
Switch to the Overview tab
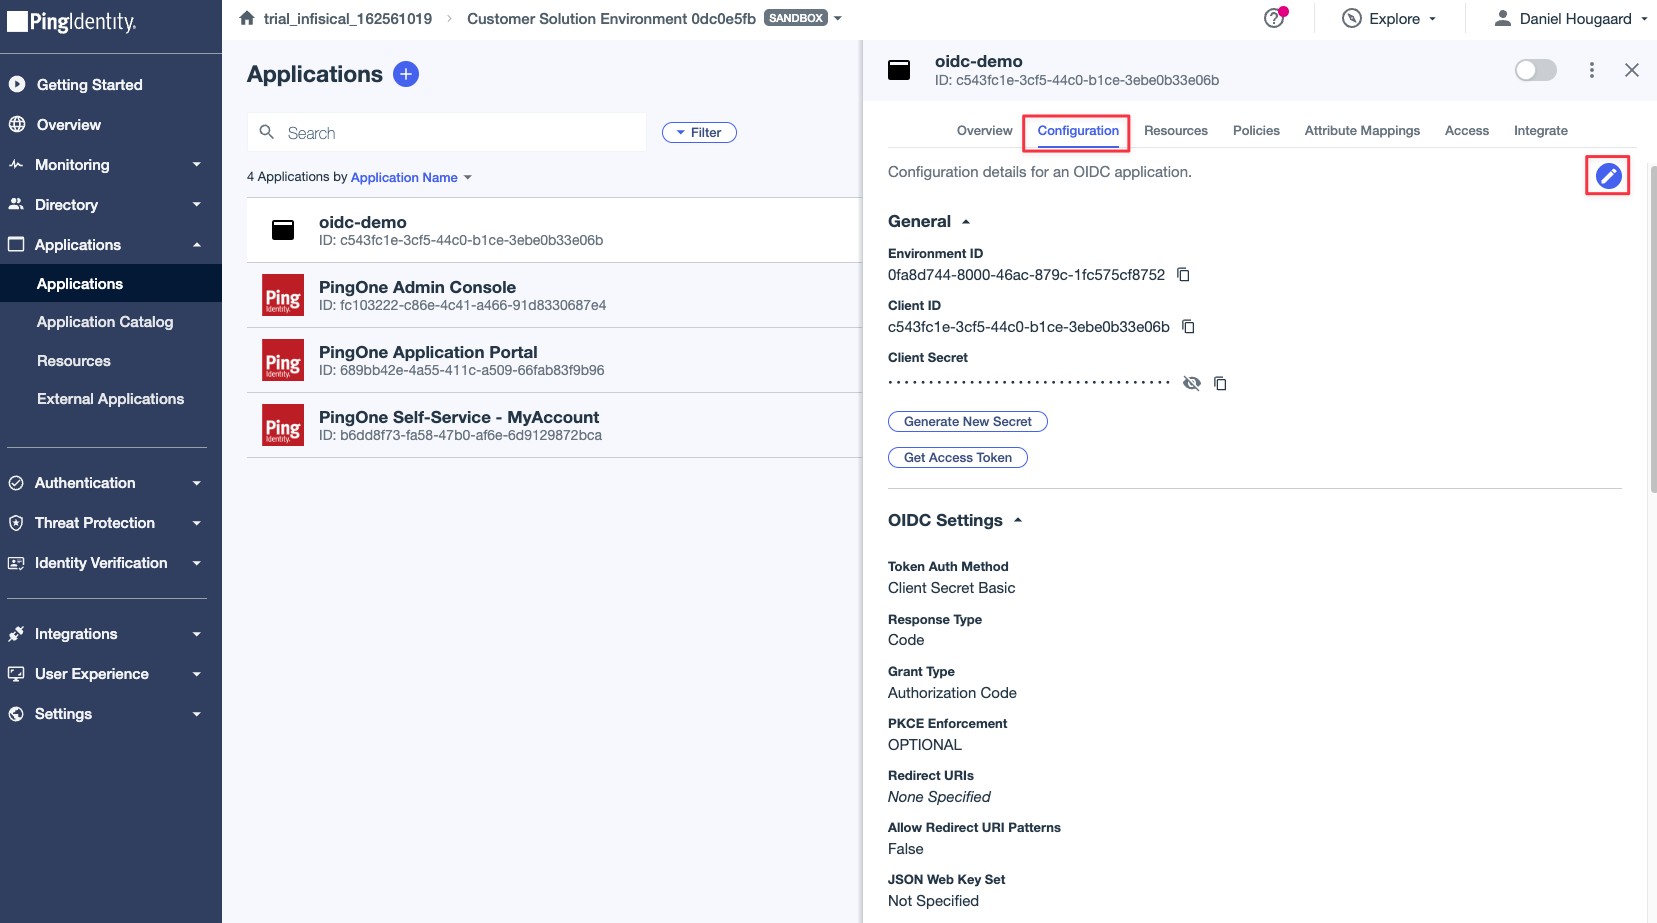tap(984, 131)
